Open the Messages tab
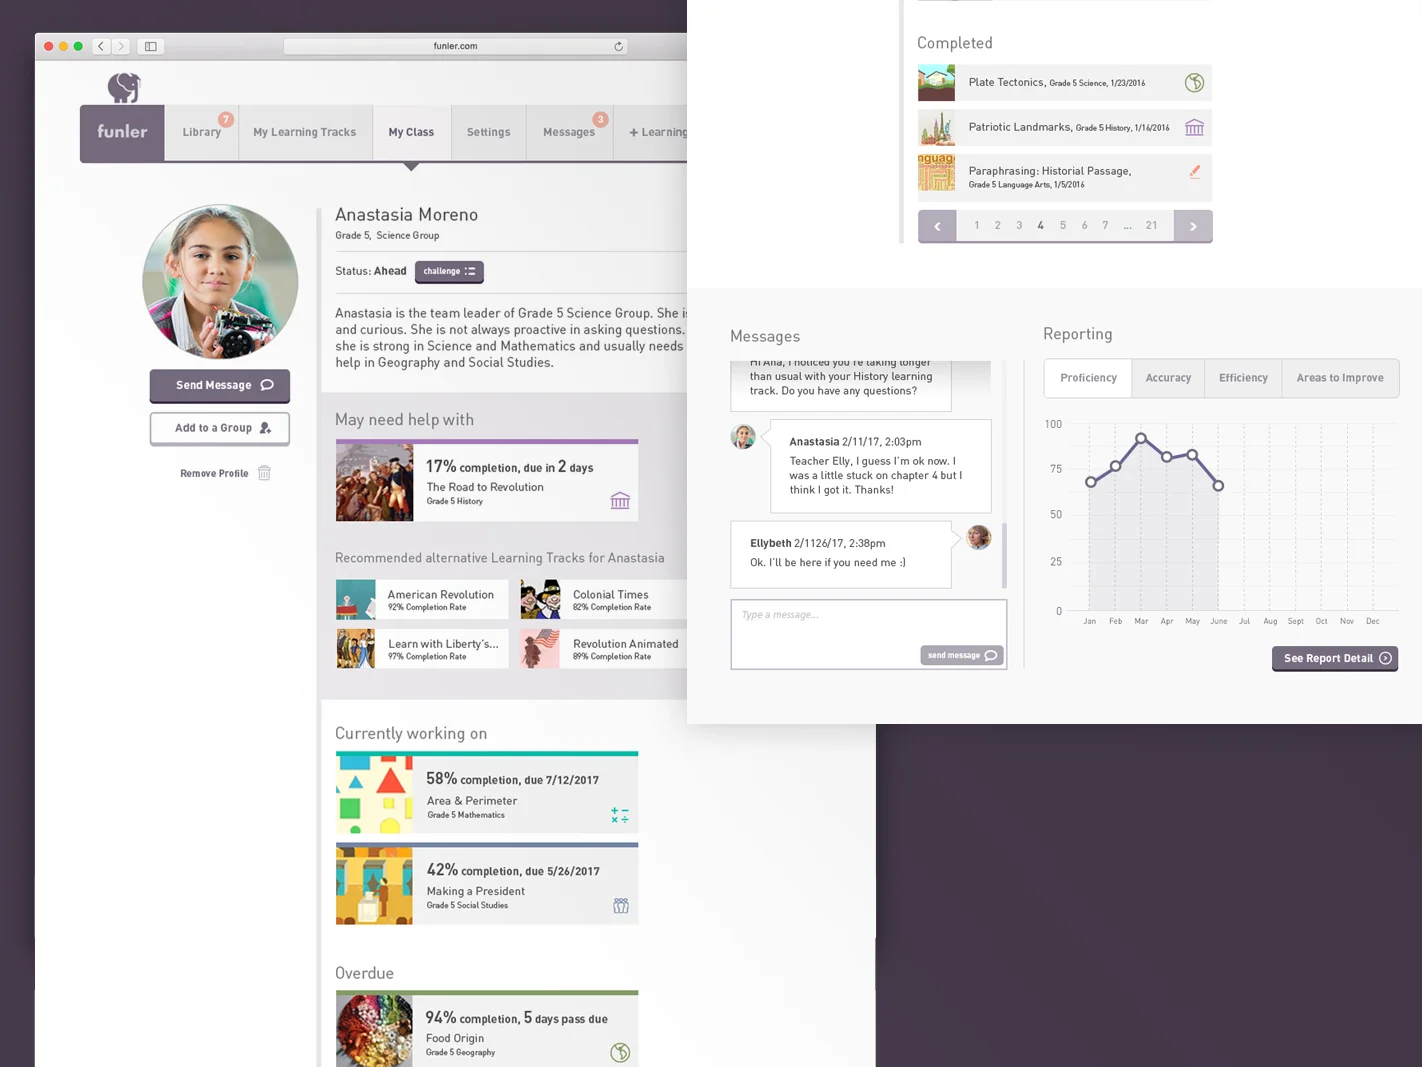1422x1067 pixels. point(569,132)
